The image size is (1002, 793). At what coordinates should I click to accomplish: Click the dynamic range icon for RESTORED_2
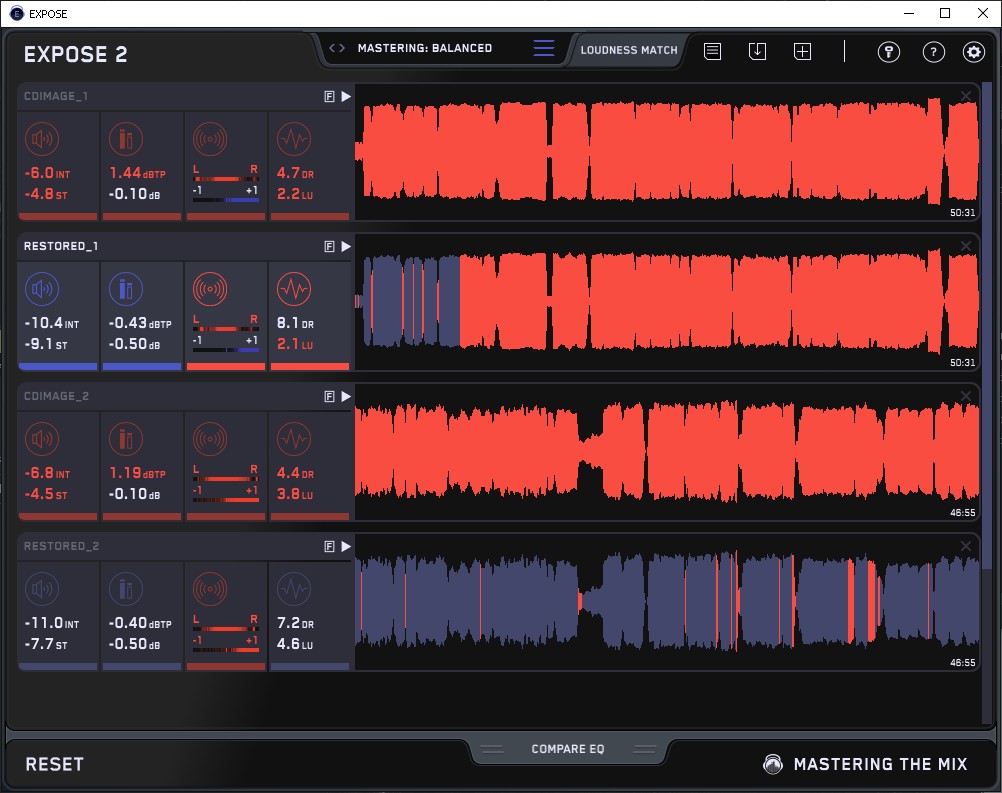coord(294,589)
